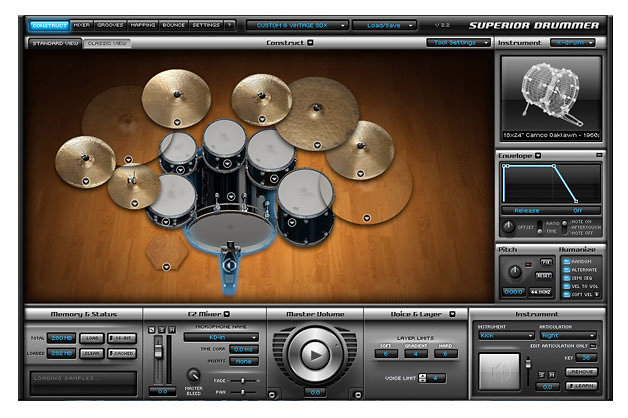Toggle Humanize Vel to Vol option
628x418 pixels.
click(566, 286)
